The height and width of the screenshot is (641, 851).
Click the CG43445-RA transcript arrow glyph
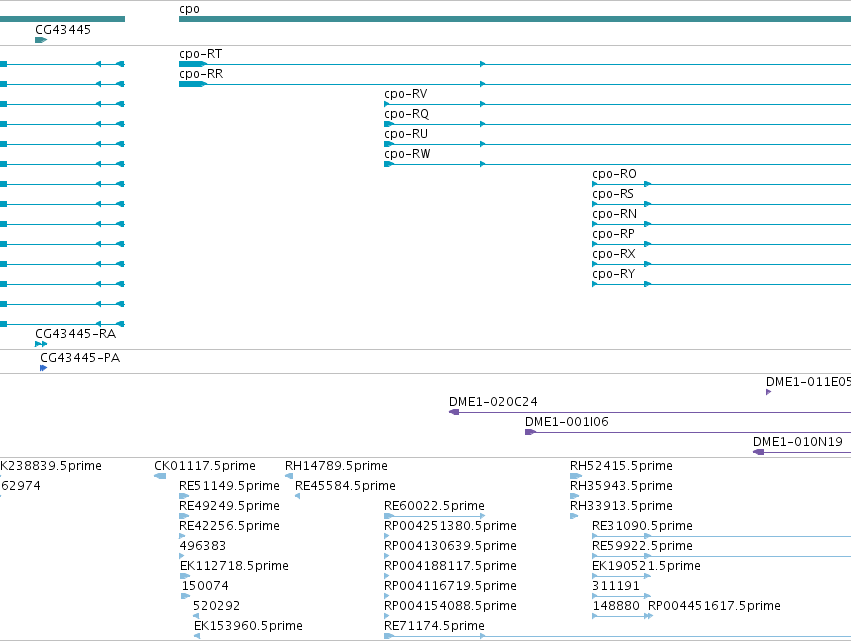41,344
